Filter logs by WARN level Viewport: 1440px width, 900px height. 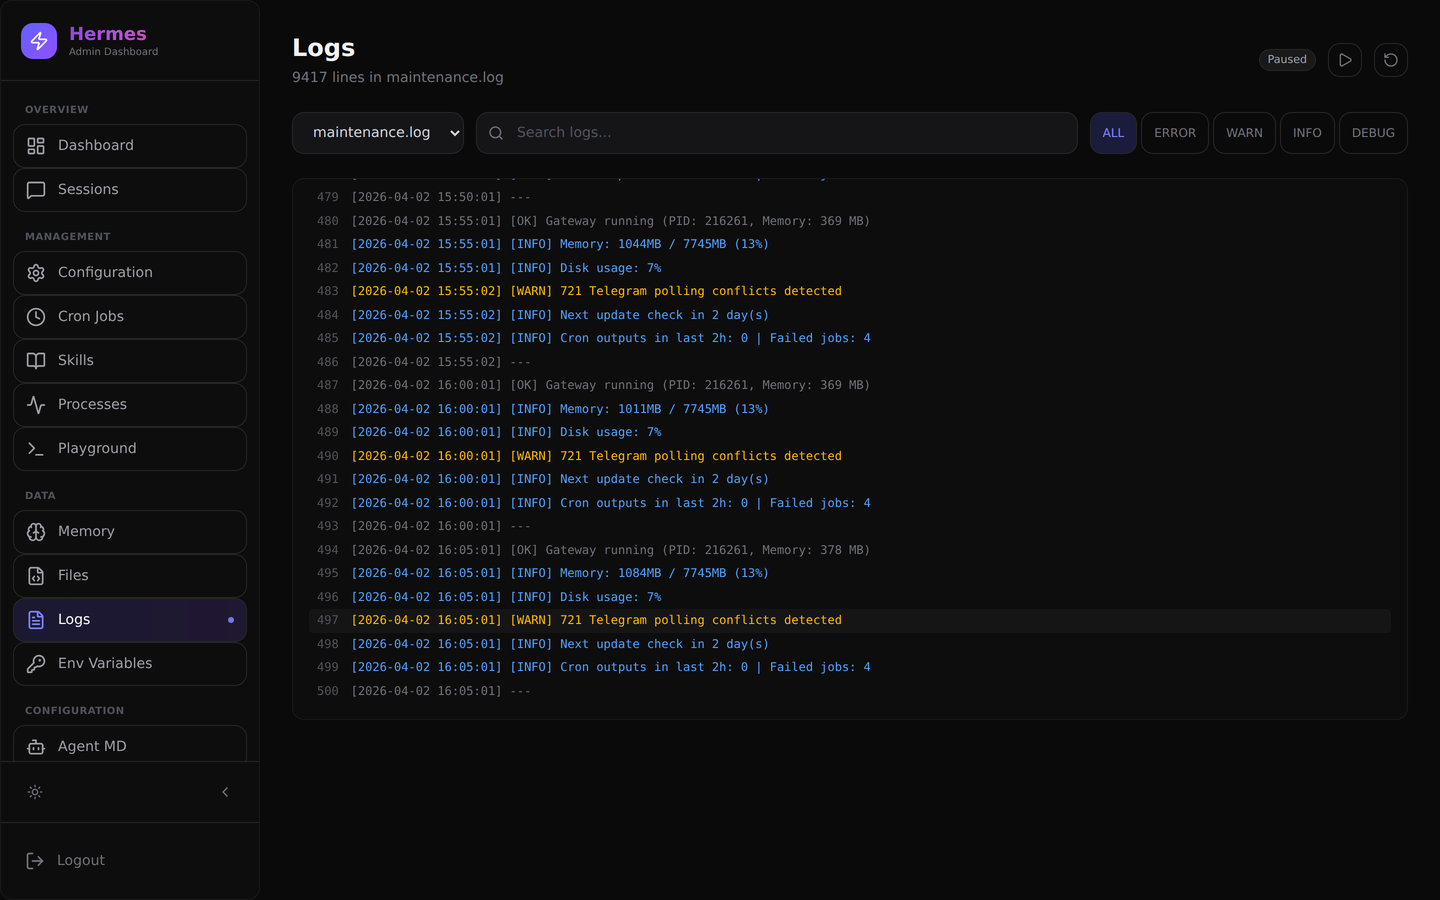(1244, 133)
